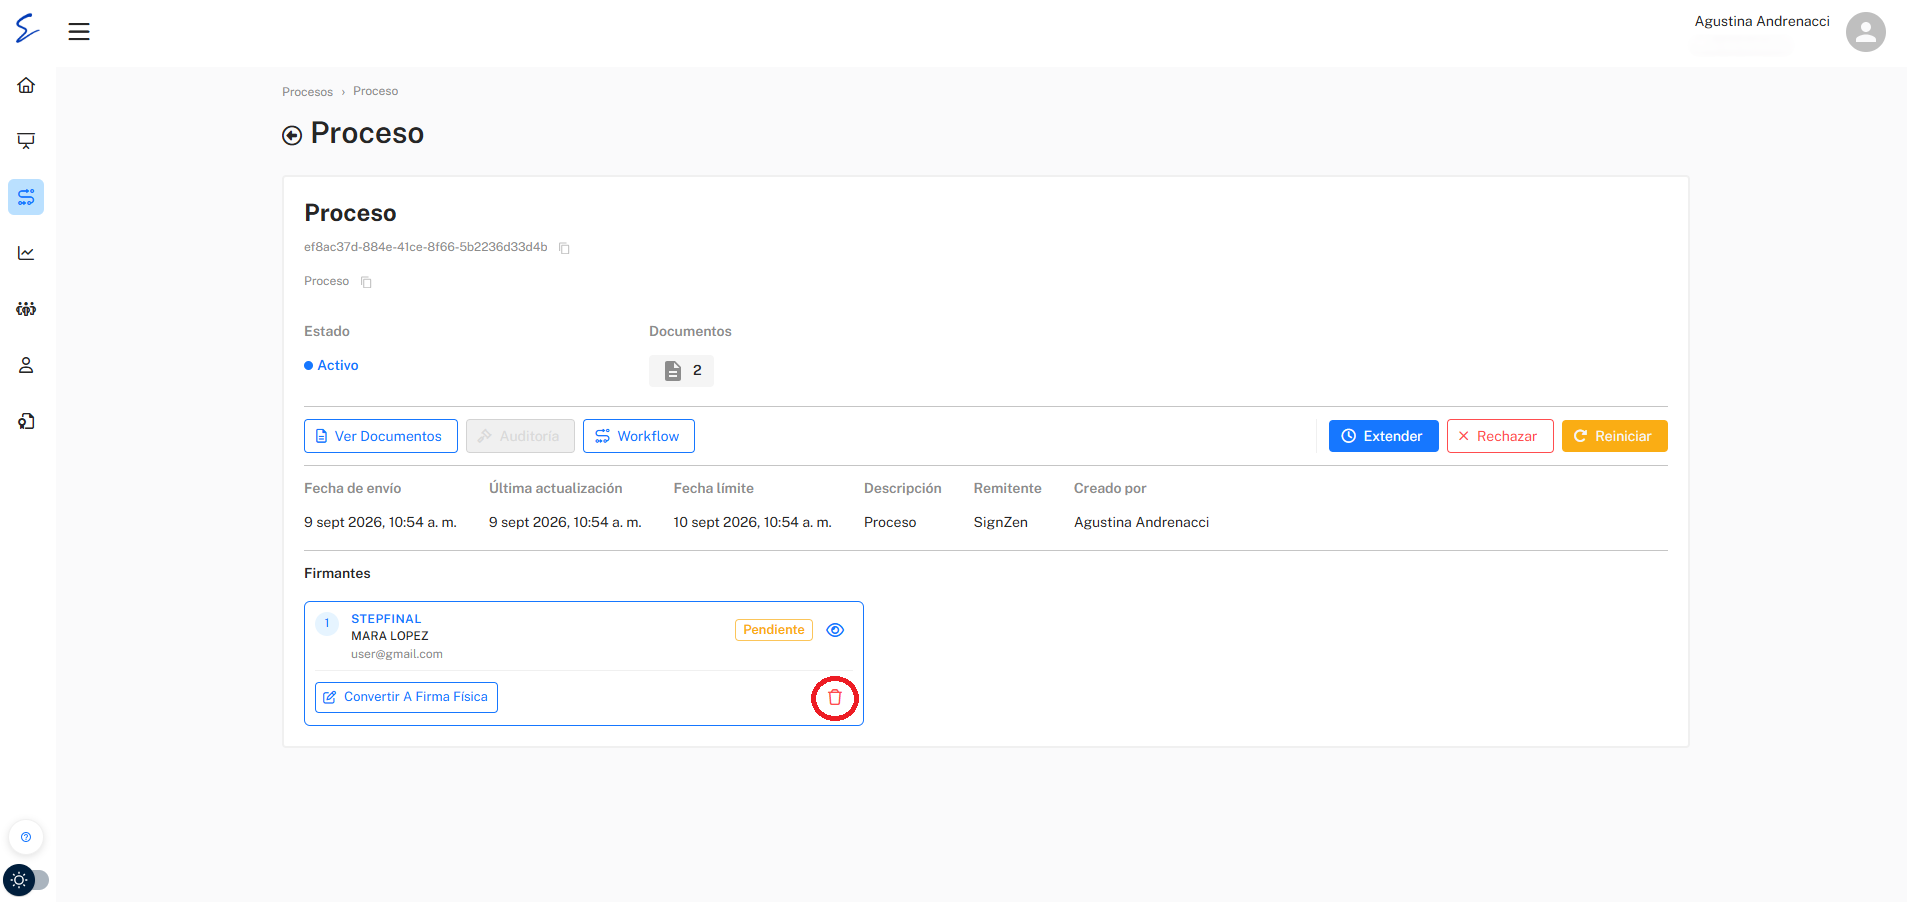Click the SignZen logo
The image size is (1907, 902).
coord(27,28)
